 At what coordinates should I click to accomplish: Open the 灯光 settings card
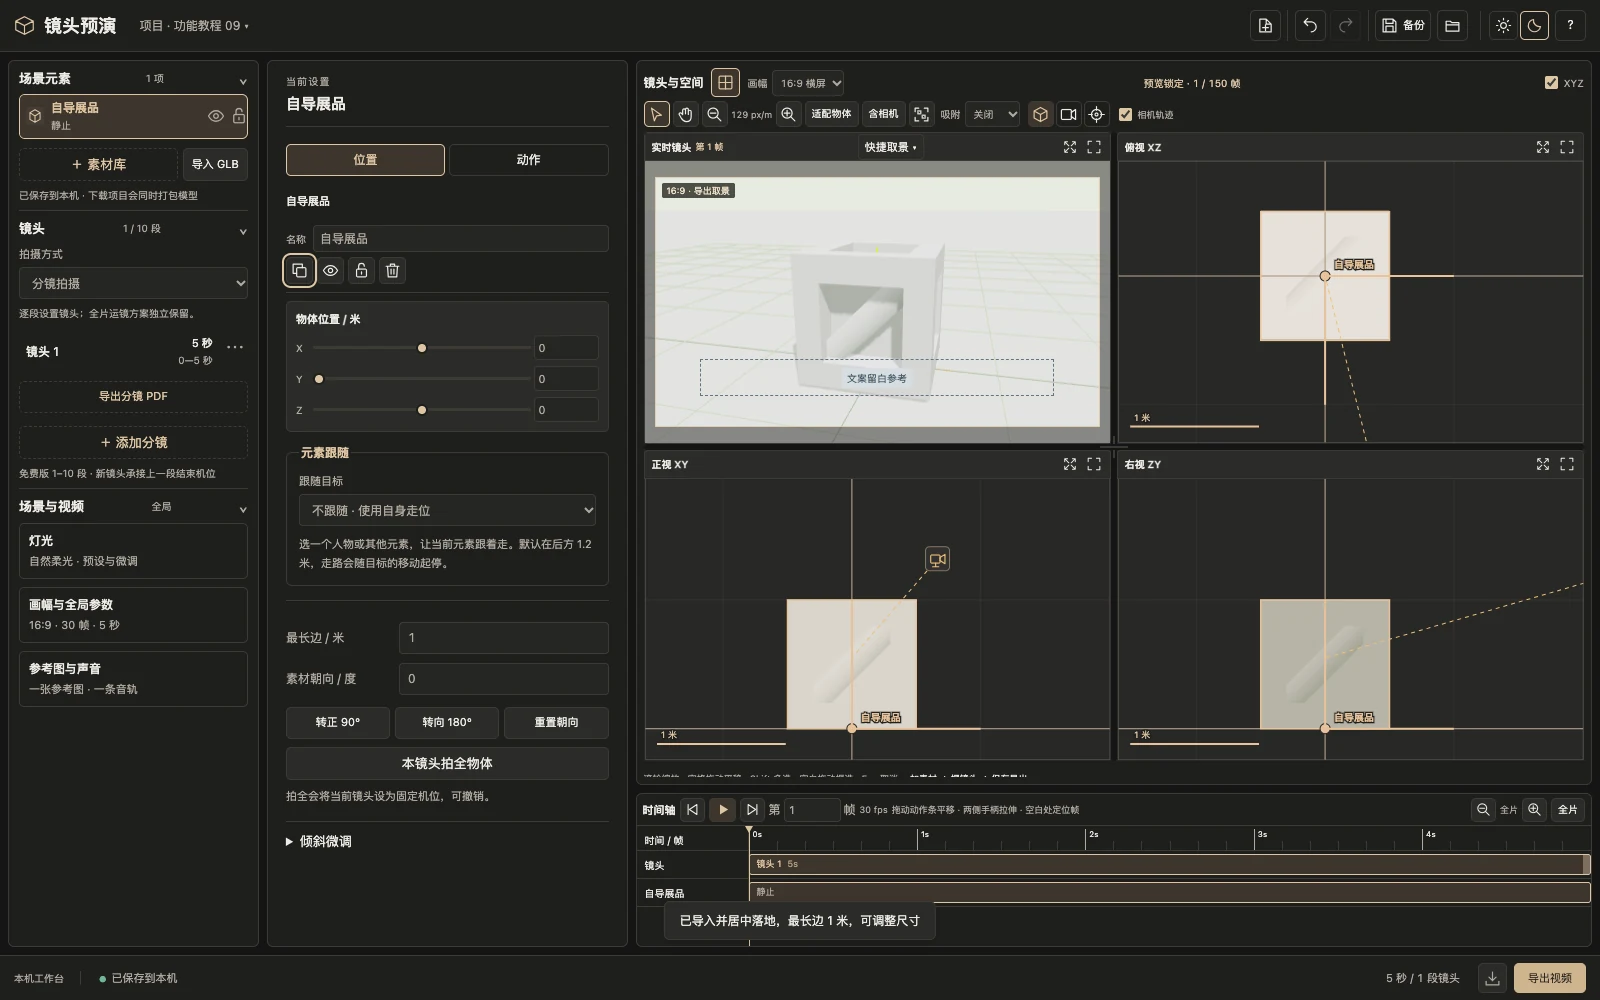click(x=133, y=551)
